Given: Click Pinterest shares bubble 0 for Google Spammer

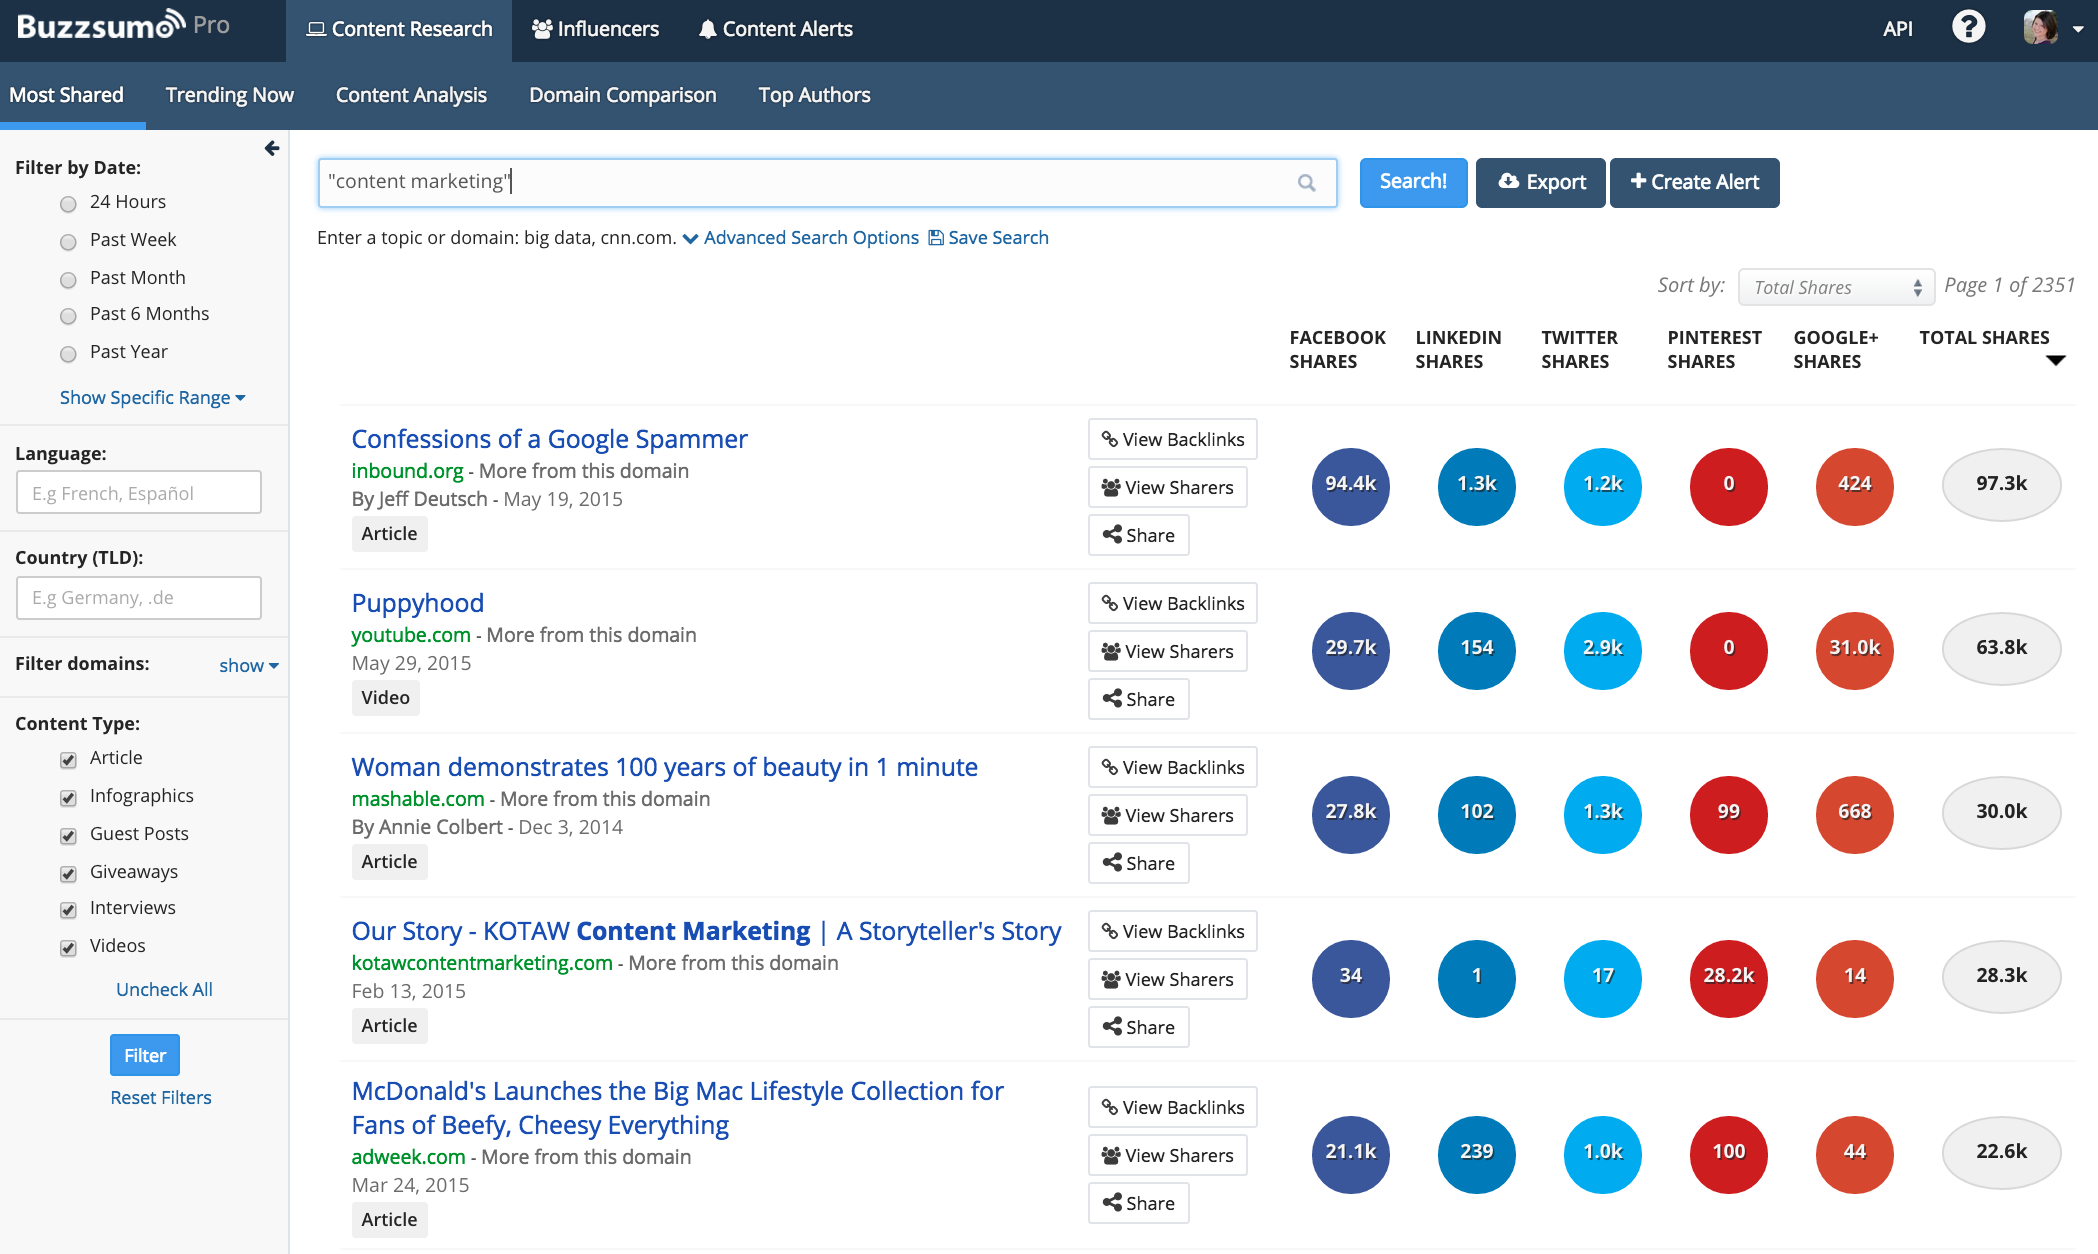Looking at the screenshot, I should point(1728,486).
